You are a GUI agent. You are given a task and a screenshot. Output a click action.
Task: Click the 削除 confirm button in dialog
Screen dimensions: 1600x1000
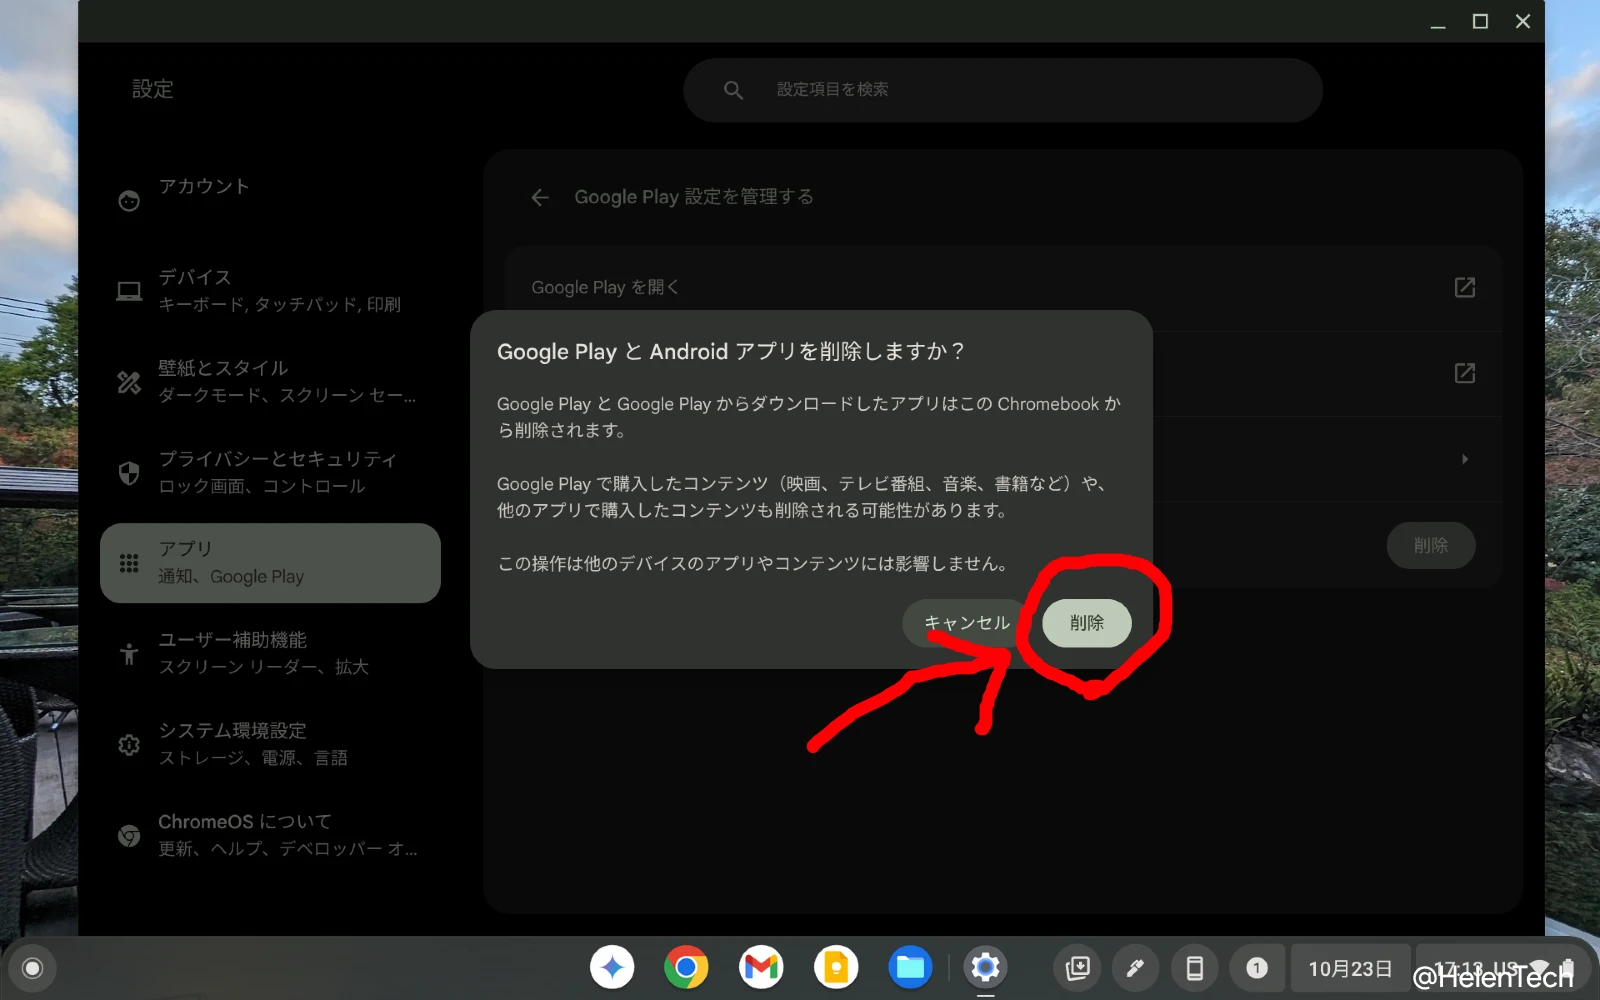pos(1086,623)
